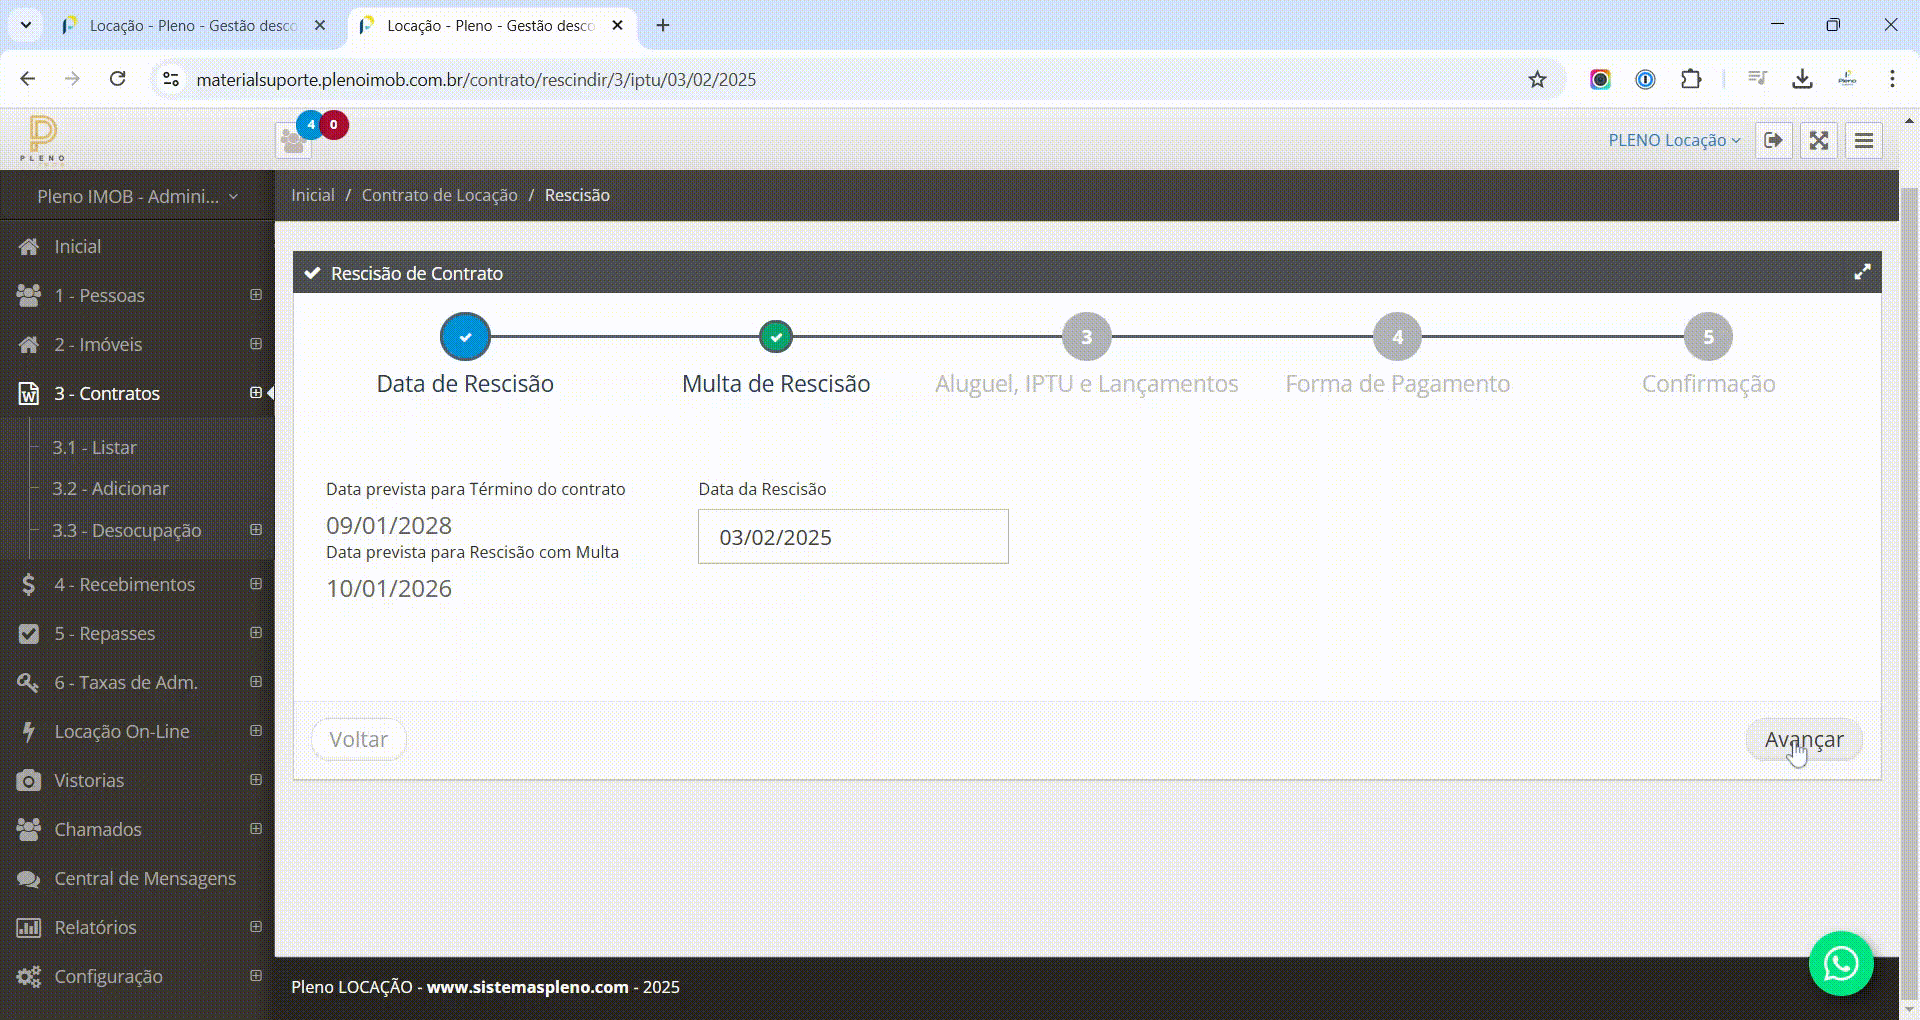Open the chrome tab search dropdown

[26, 25]
